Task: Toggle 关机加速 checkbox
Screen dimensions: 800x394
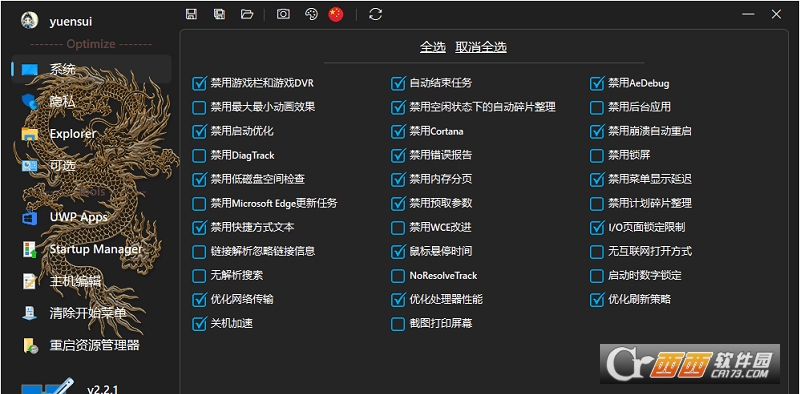Action: 199,324
